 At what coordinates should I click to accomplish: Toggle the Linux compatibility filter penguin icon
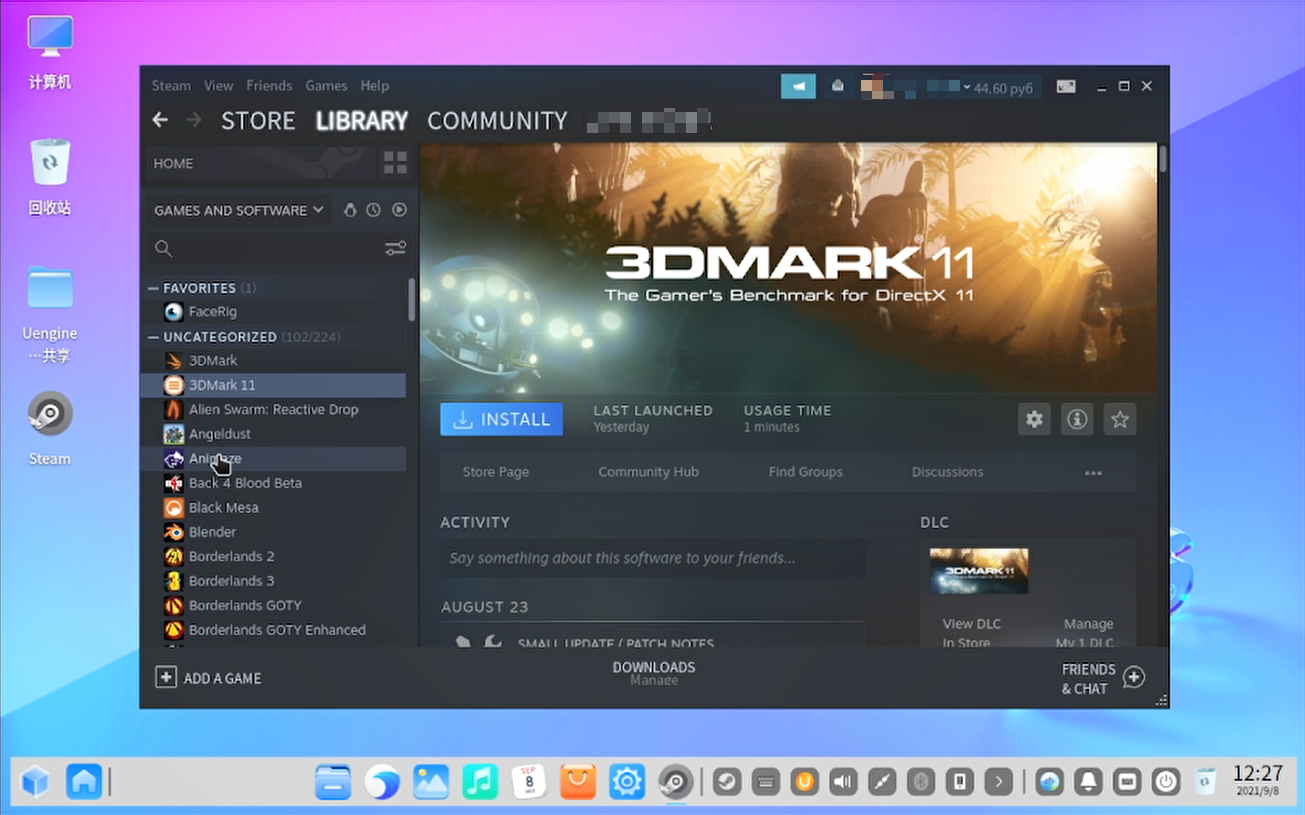pos(351,210)
